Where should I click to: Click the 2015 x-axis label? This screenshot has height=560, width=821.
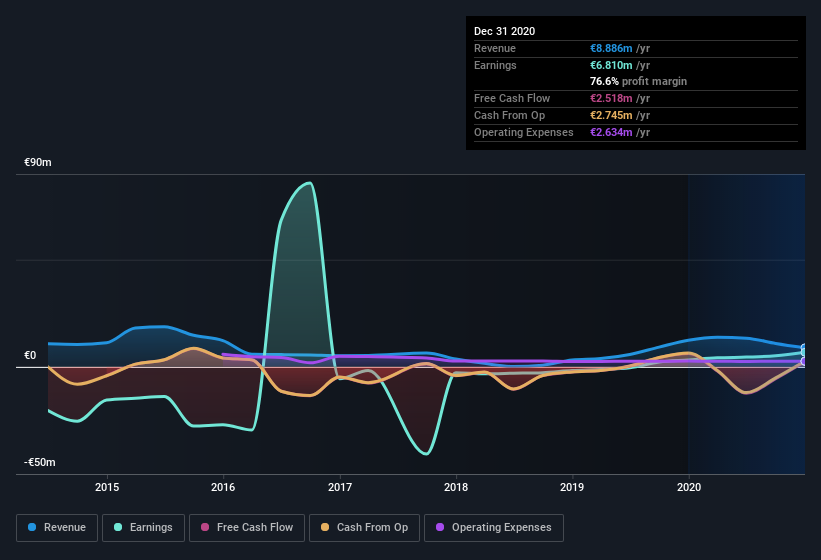coord(107,487)
